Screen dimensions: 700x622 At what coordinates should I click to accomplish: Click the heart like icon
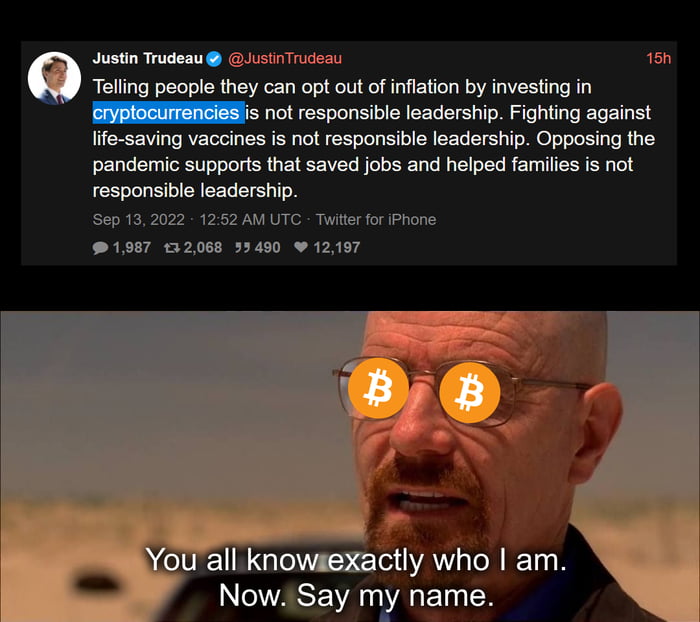301,247
